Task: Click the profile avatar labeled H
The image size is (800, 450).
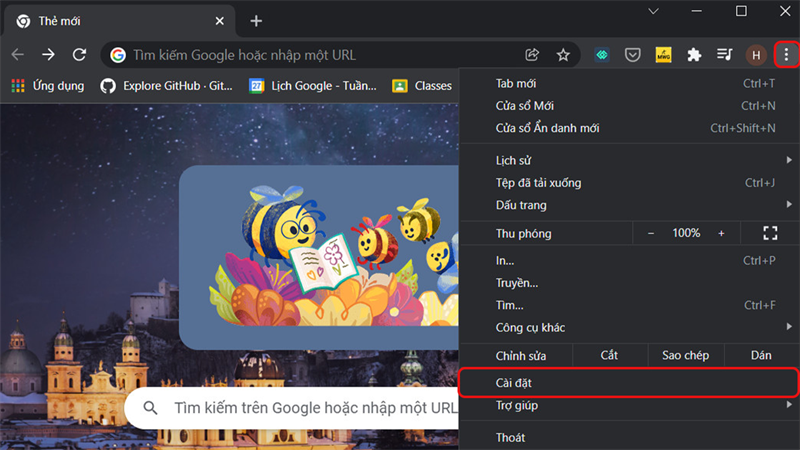Action: (x=756, y=55)
